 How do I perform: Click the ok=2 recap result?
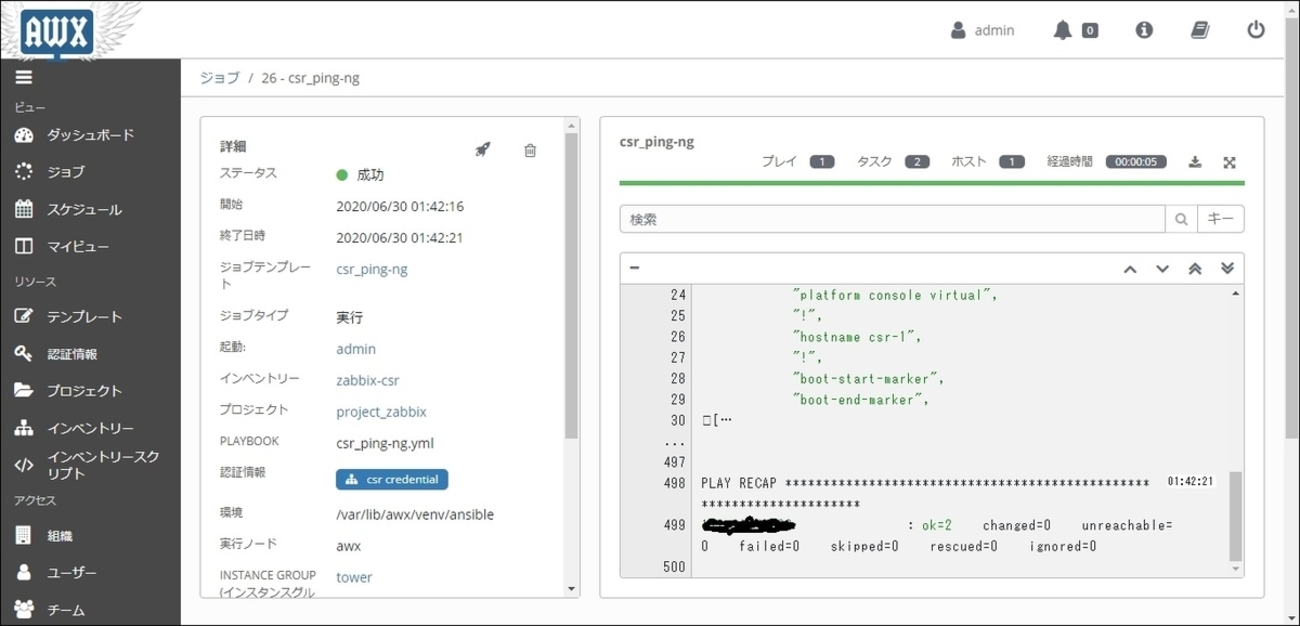[936, 525]
